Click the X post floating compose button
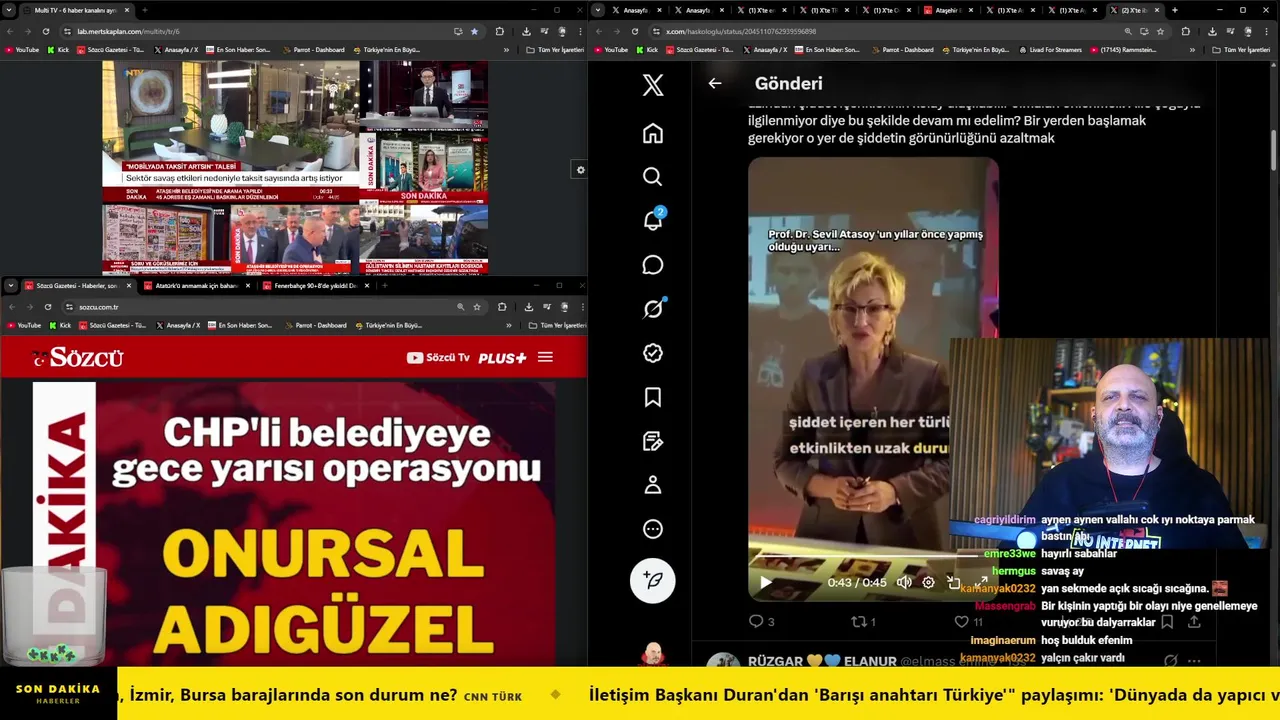 click(653, 580)
